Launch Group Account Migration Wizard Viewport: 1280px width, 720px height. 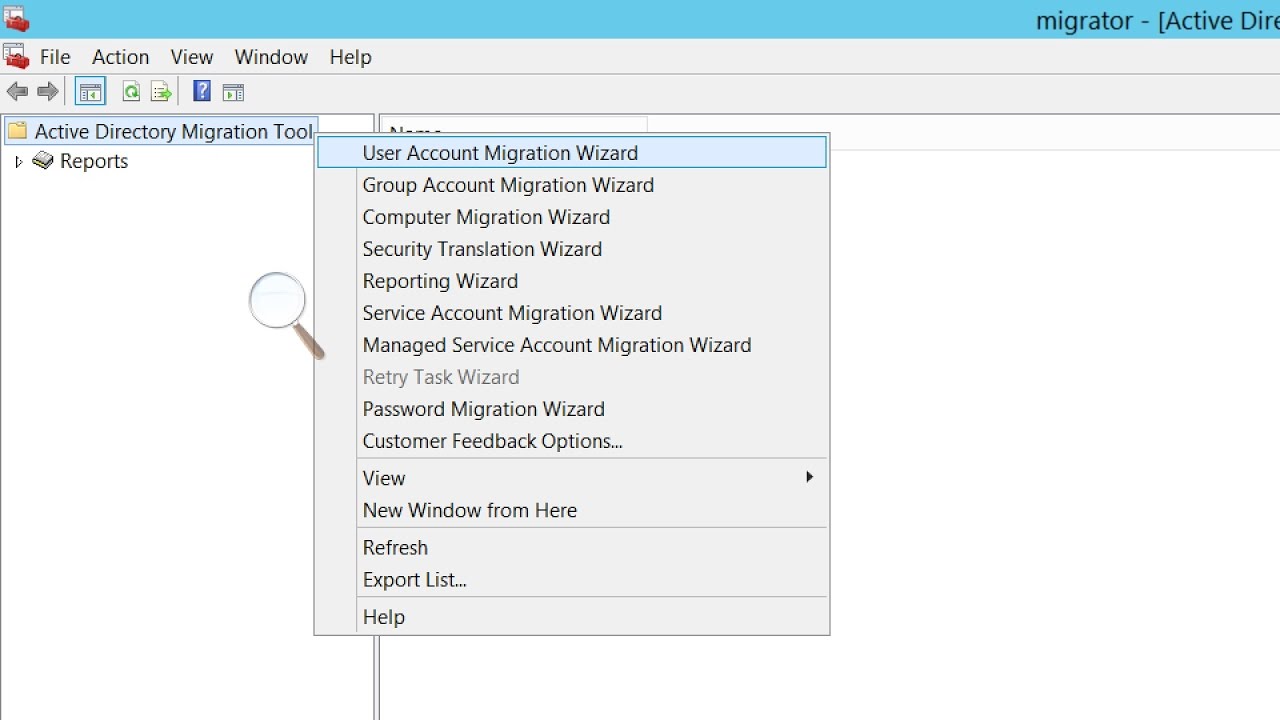[572, 185]
